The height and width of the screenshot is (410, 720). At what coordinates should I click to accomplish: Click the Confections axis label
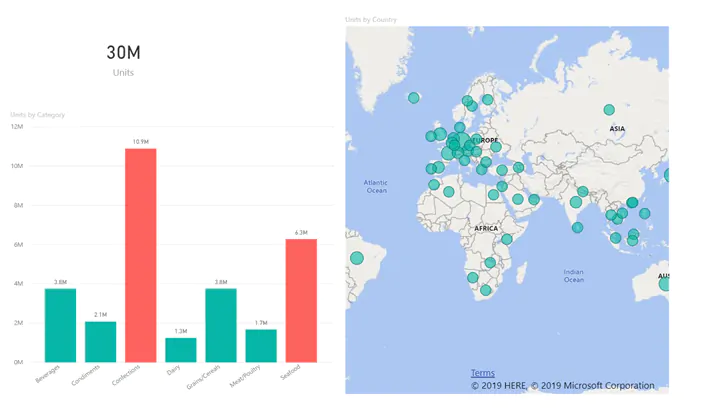tap(126, 376)
